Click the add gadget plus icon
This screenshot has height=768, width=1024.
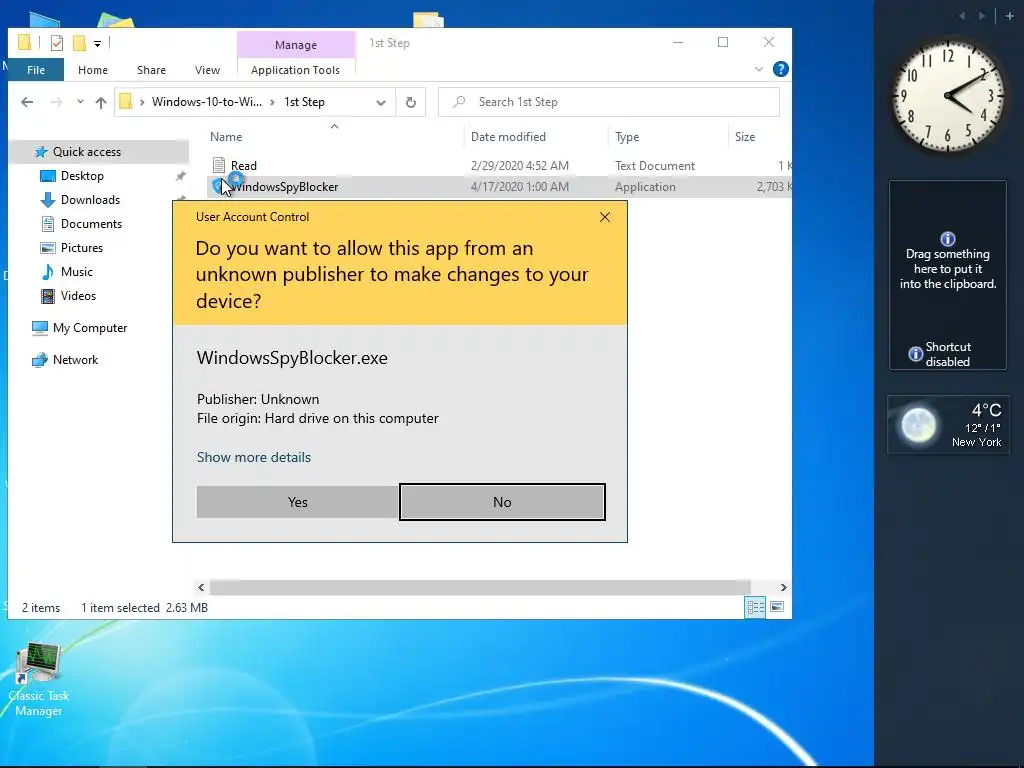(1010, 16)
